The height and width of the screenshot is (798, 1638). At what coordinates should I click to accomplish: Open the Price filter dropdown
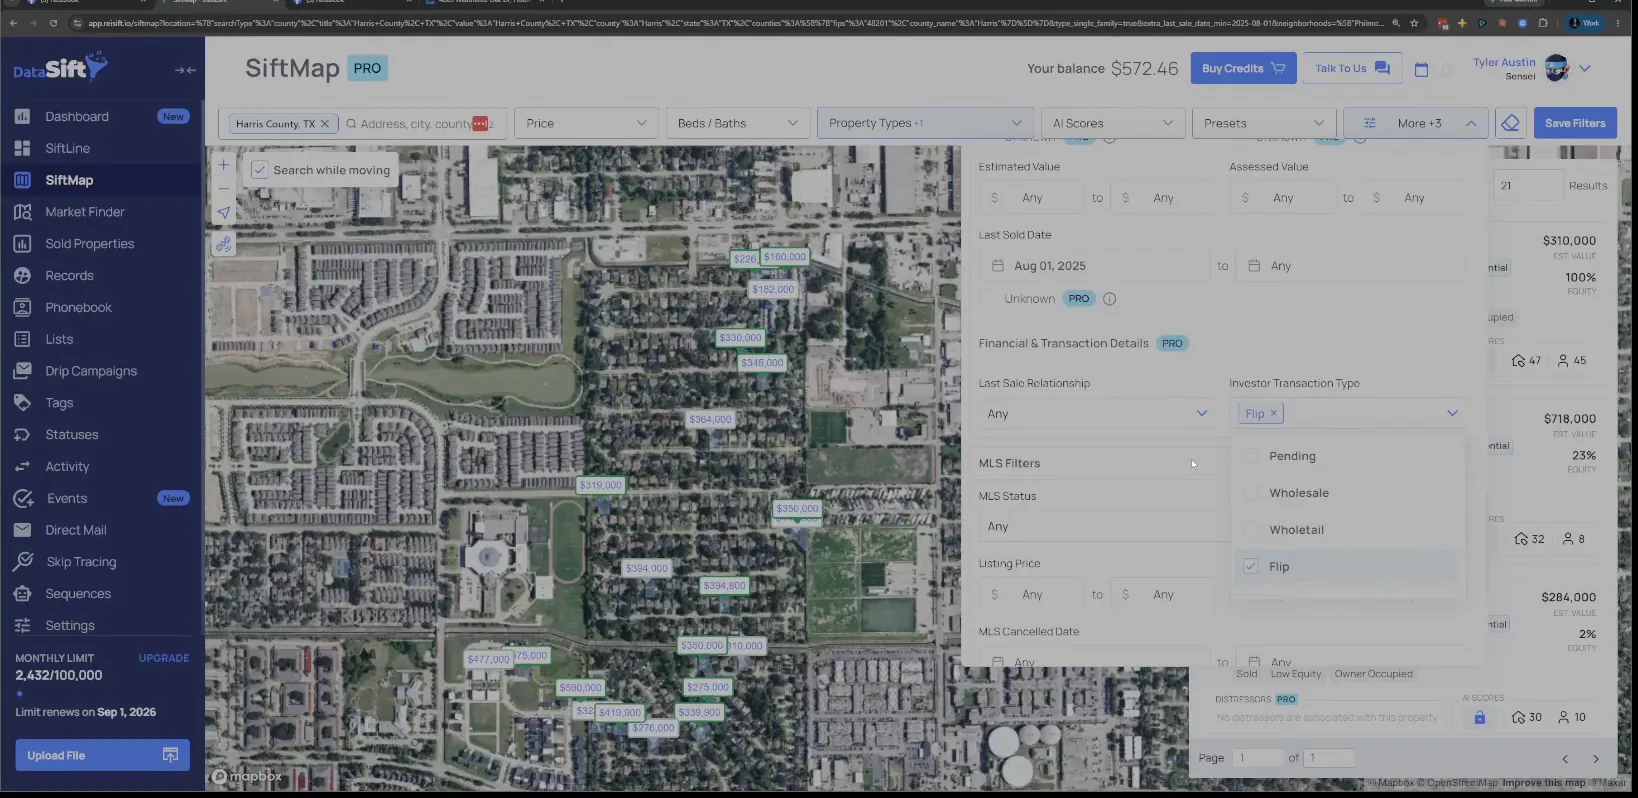[x=586, y=123]
